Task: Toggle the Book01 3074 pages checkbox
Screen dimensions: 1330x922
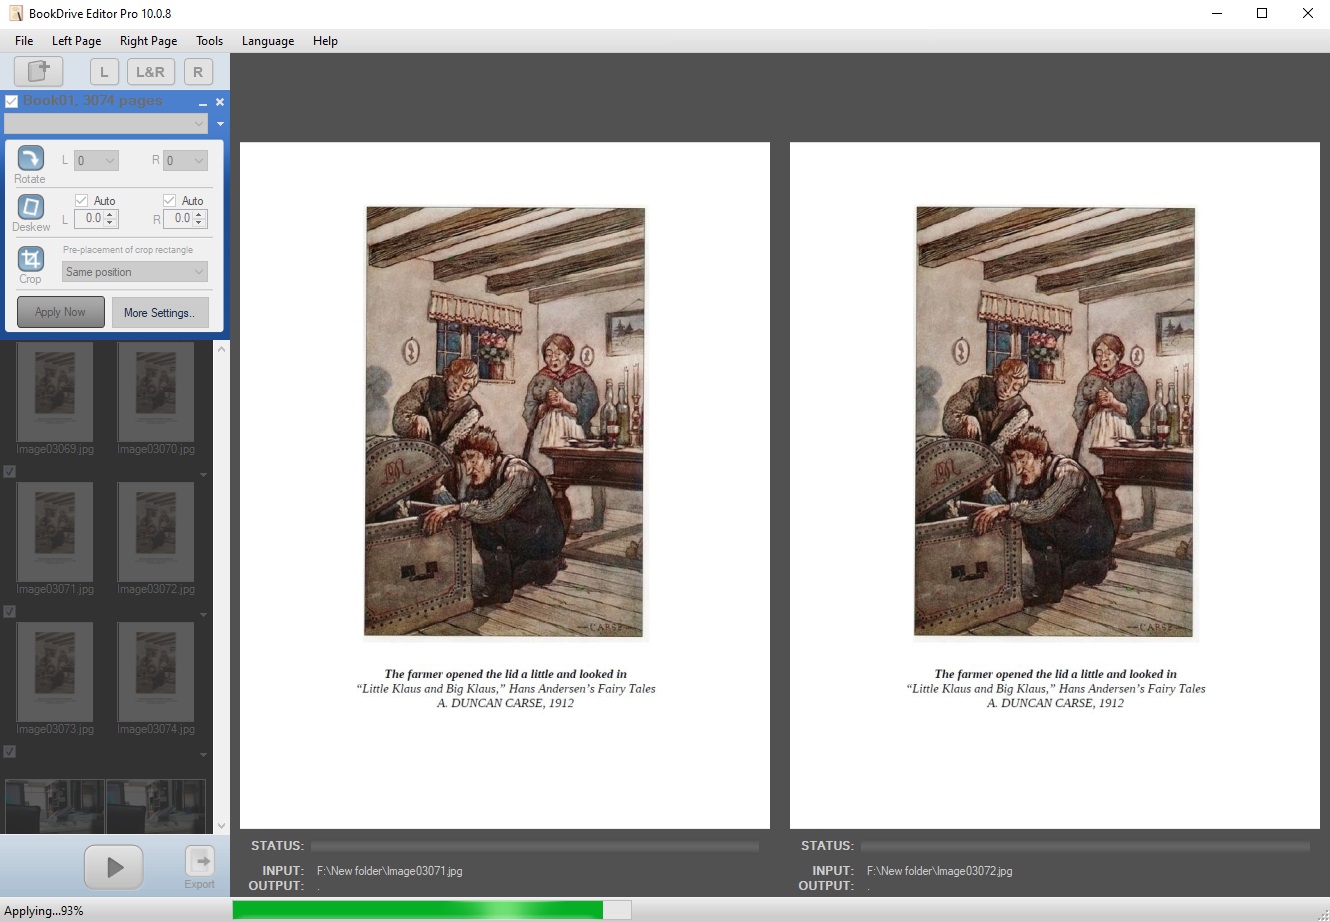Action: 12,101
